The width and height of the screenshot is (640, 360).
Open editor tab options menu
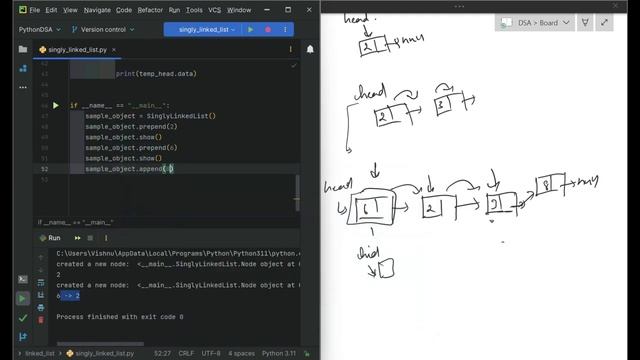tap(291, 49)
